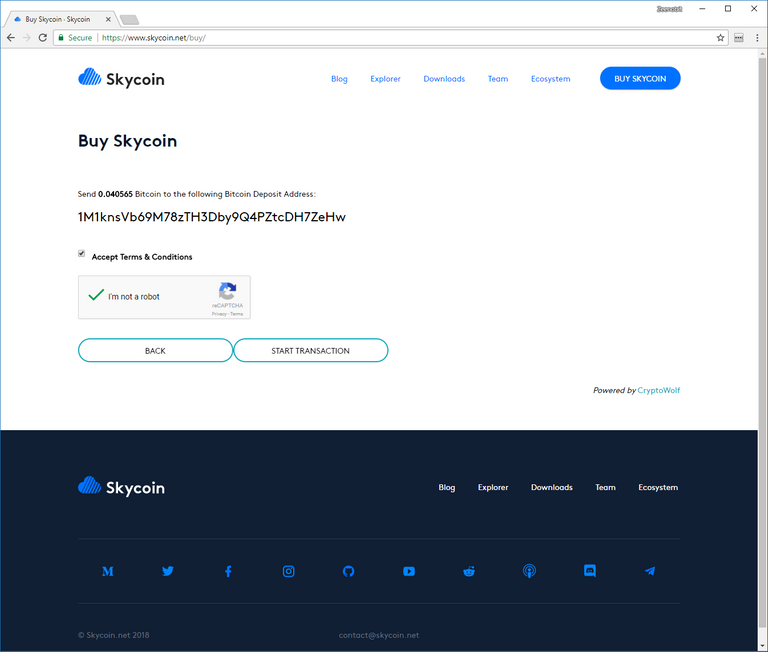Open the Facebook icon in the footer
Screen dimensions: 768x652
click(x=228, y=571)
